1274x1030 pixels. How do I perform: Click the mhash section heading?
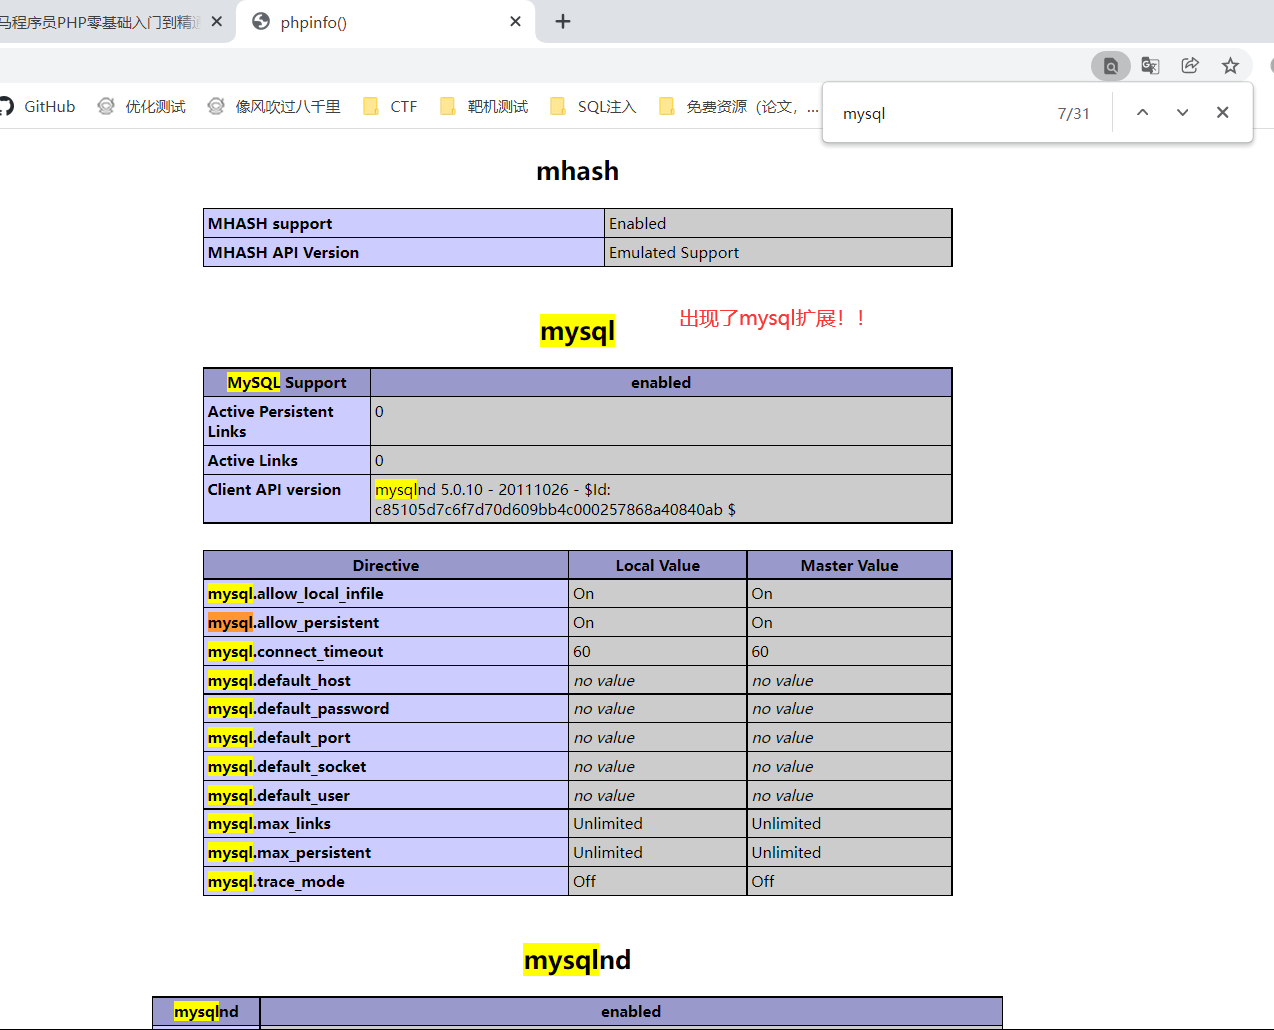click(577, 171)
